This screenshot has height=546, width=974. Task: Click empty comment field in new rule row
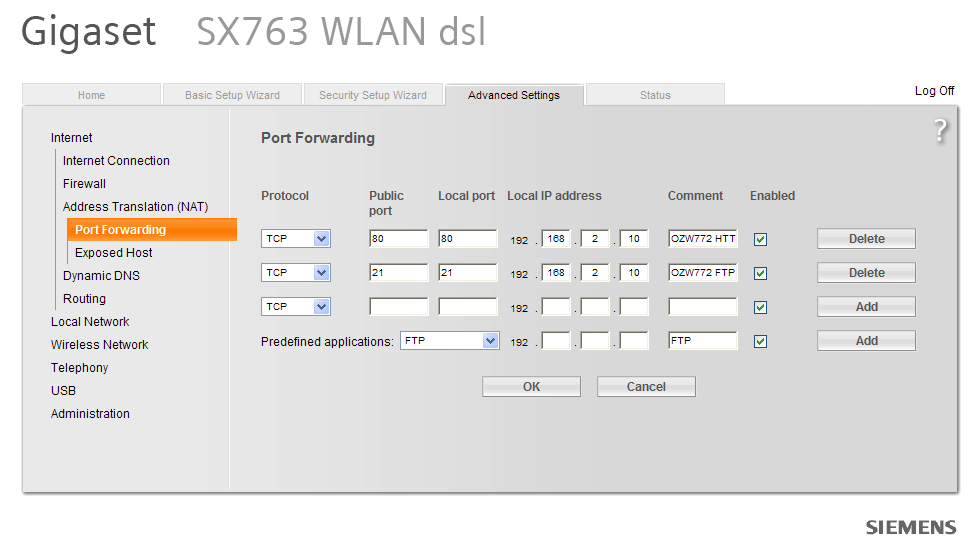(x=703, y=307)
